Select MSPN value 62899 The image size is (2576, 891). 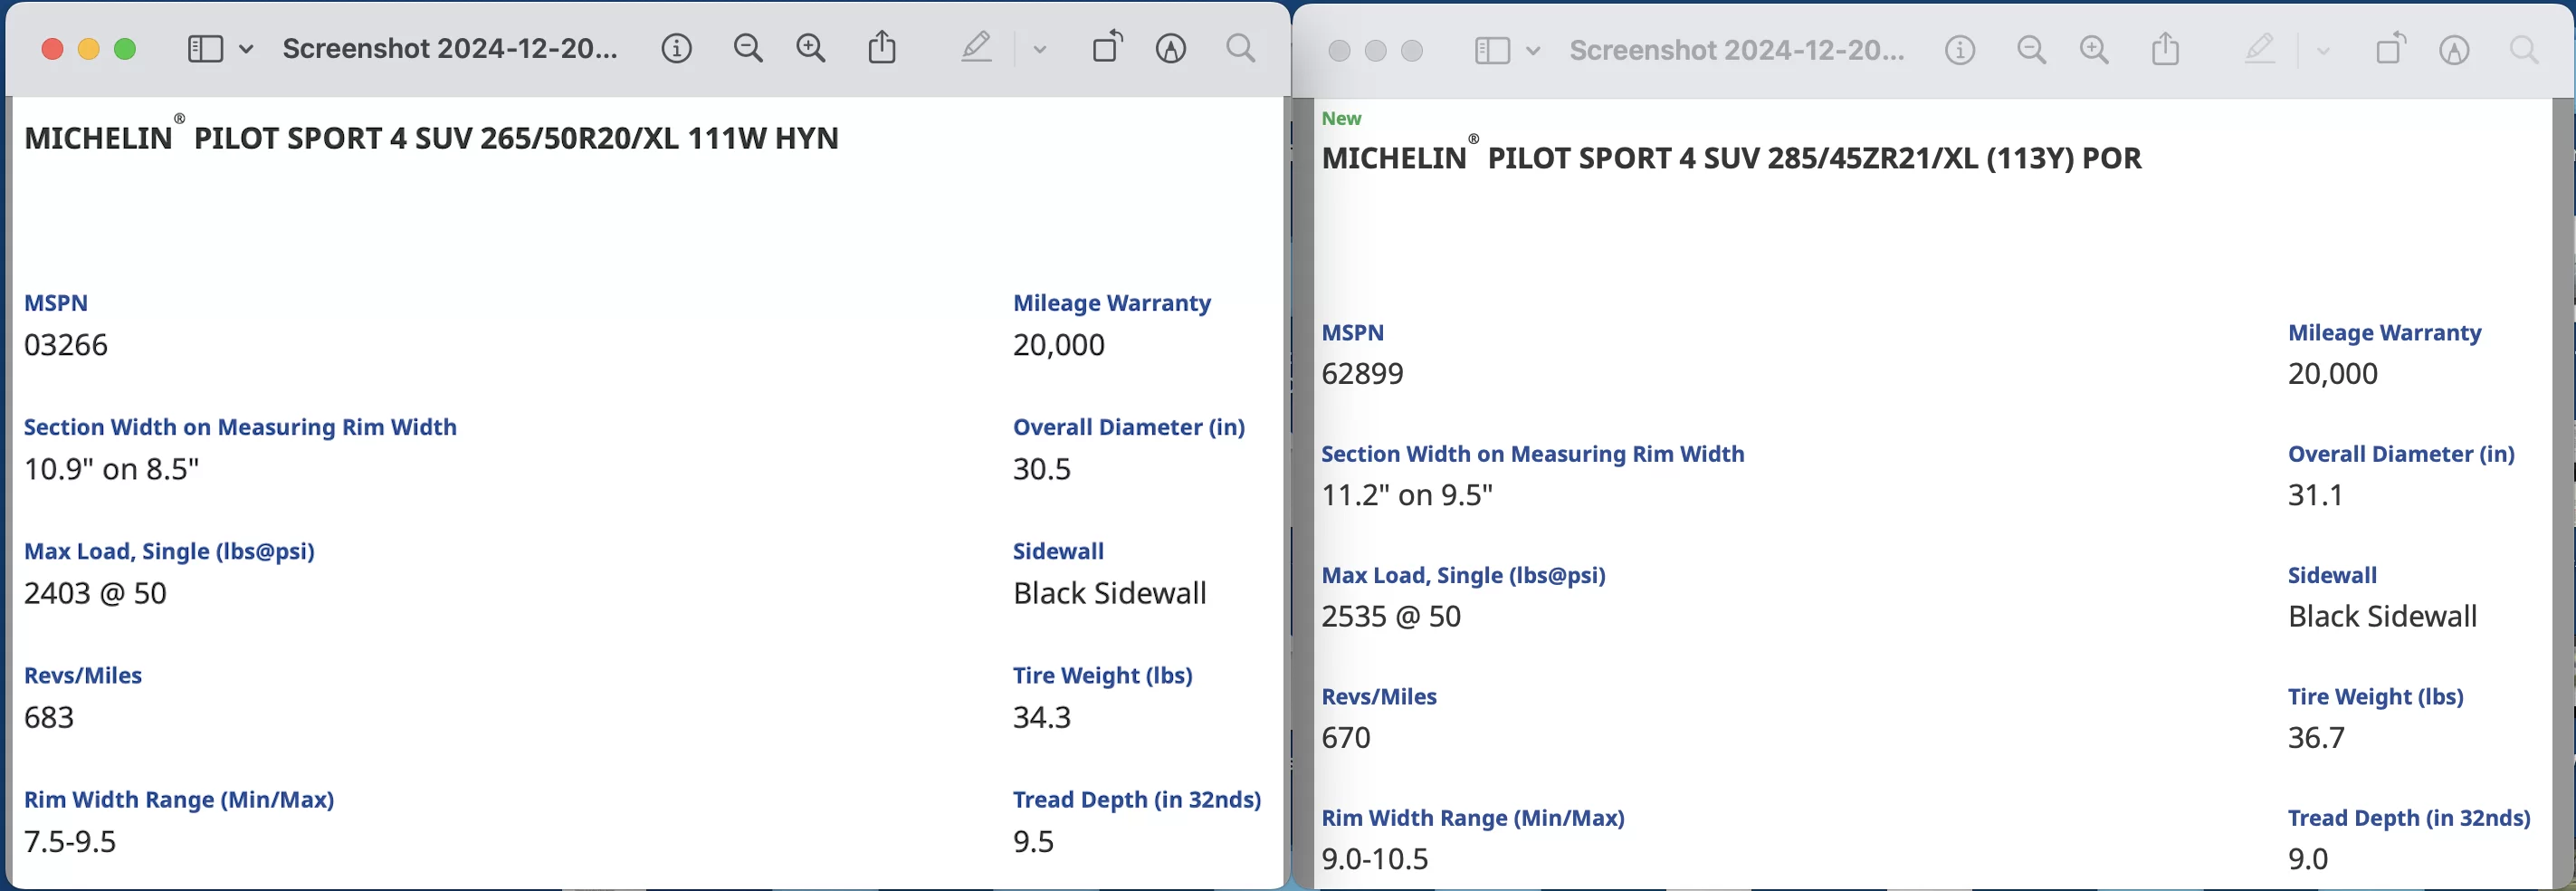pyautogui.click(x=1362, y=374)
